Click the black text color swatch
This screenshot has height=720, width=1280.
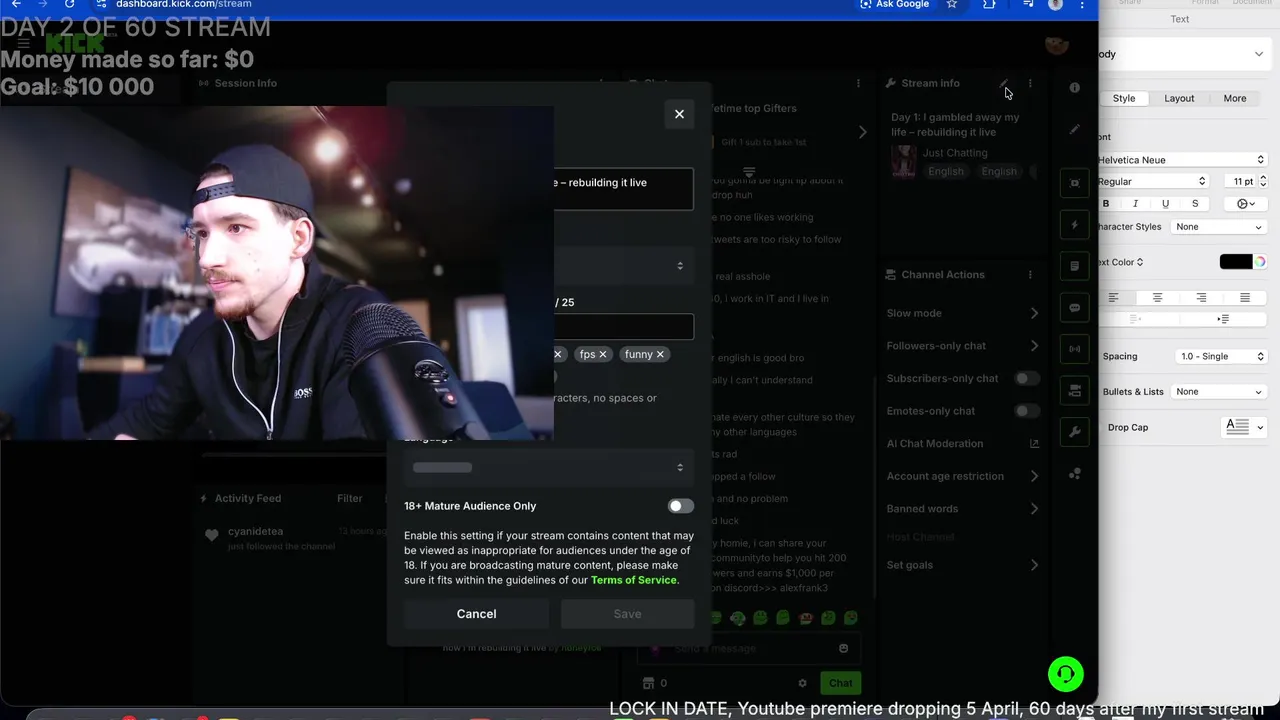(x=1235, y=262)
